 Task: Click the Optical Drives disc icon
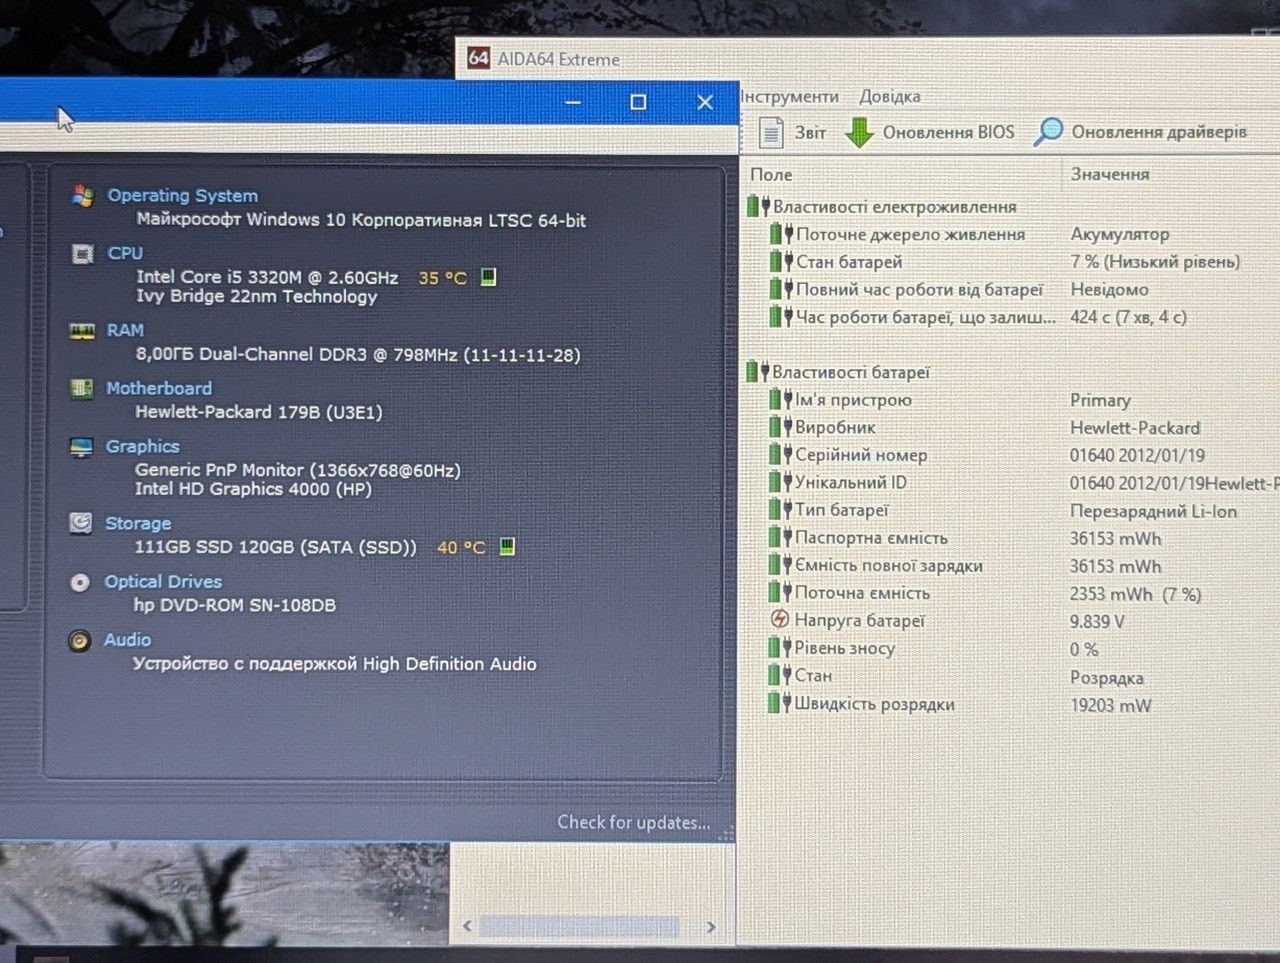click(80, 582)
